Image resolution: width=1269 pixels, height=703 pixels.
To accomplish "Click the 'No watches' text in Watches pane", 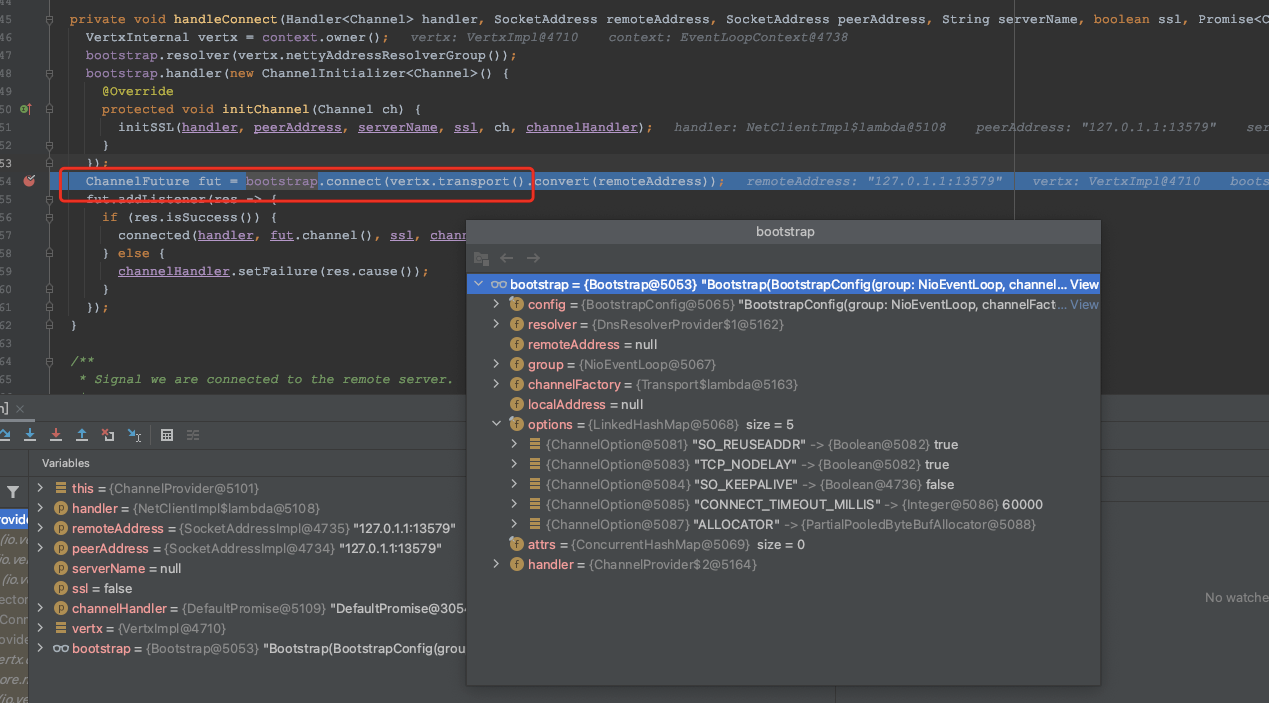I will click(x=1237, y=597).
